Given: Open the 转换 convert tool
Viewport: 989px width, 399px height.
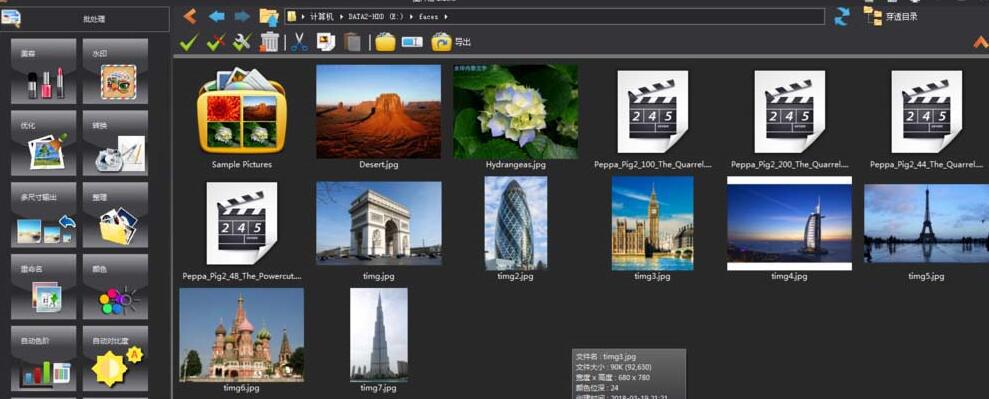Looking at the screenshot, I should coord(115,143).
